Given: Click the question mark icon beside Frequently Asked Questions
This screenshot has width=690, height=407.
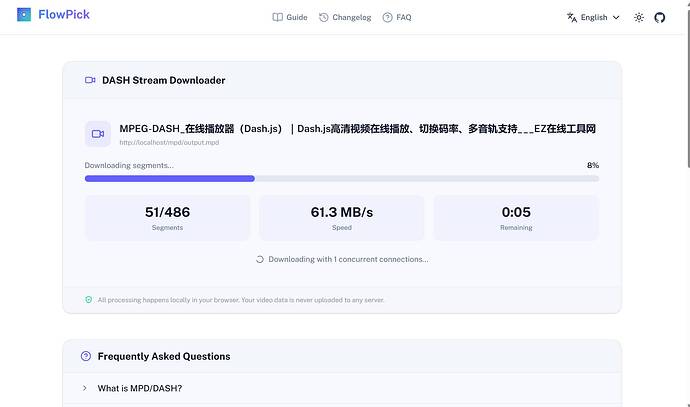Looking at the screenshot, I should [86, 356].
